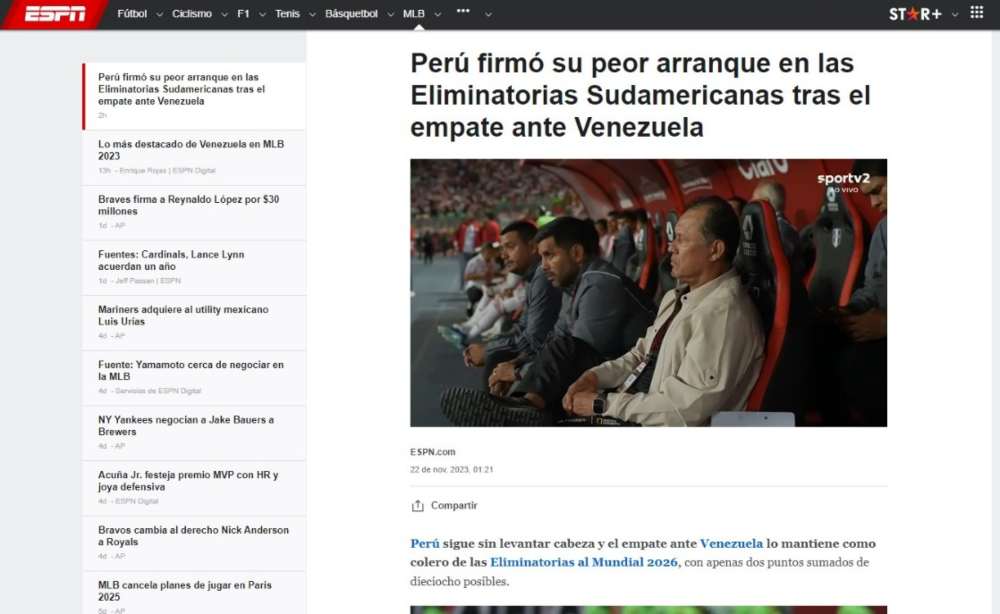Click the article's bench photo
This screenshot has width=1000, height=614.
pyautogui.click(x=648, y=293)
